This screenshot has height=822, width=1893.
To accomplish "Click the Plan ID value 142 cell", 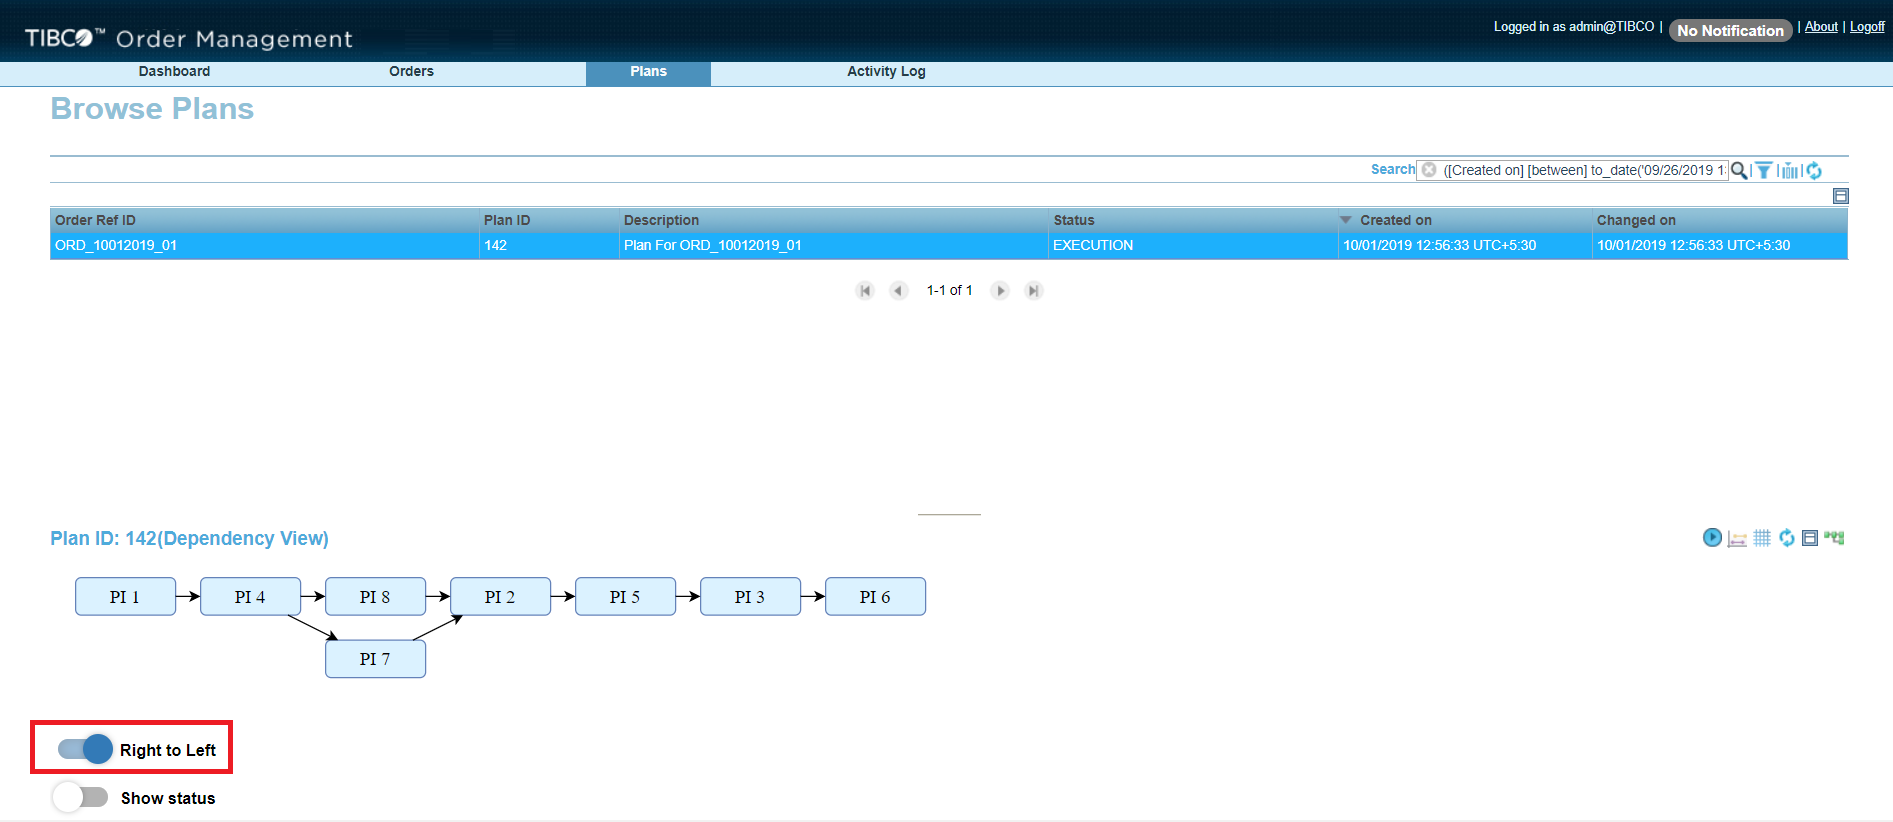I will click(x=549, y=246).
